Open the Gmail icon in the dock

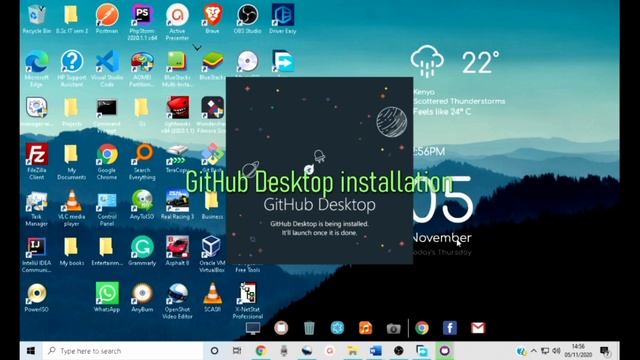click(478, 328)
